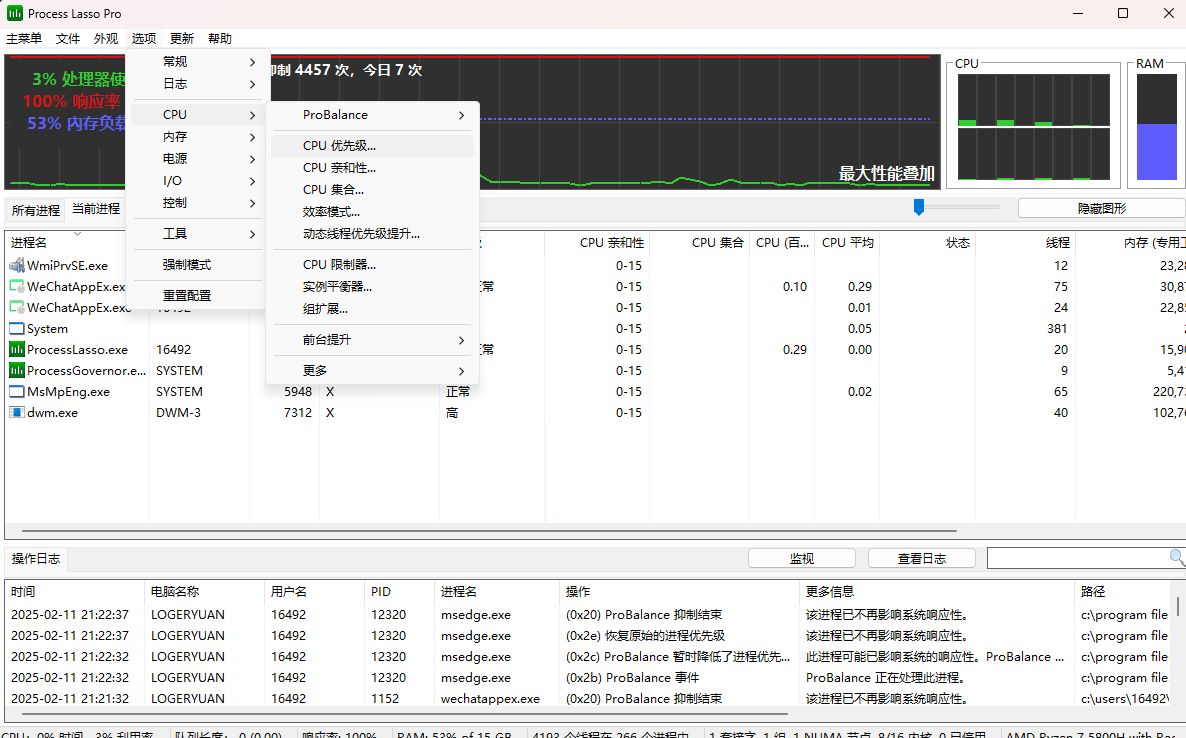Click the System process icon
Viewport: 1186px width, 738px height.
17,329
